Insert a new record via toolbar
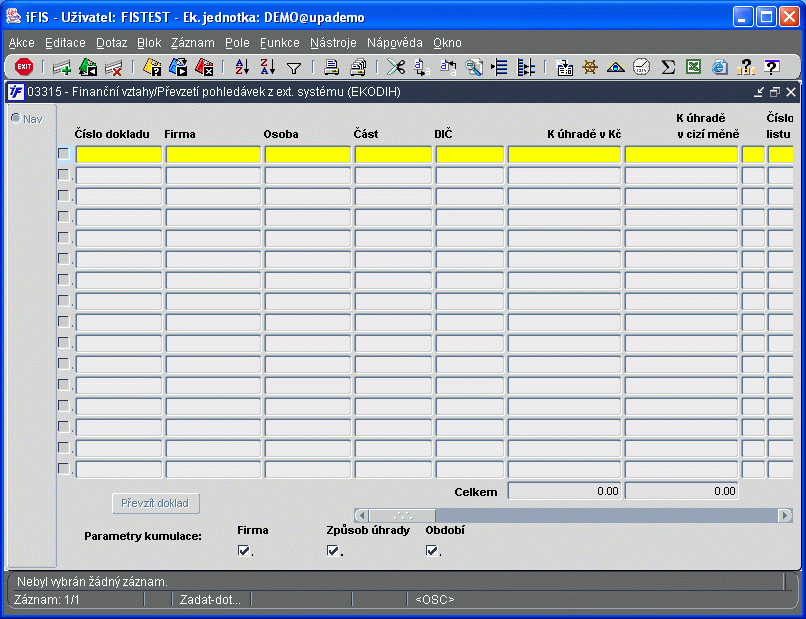This screenshot has width=806, height=619. click(x=62, y=67)
